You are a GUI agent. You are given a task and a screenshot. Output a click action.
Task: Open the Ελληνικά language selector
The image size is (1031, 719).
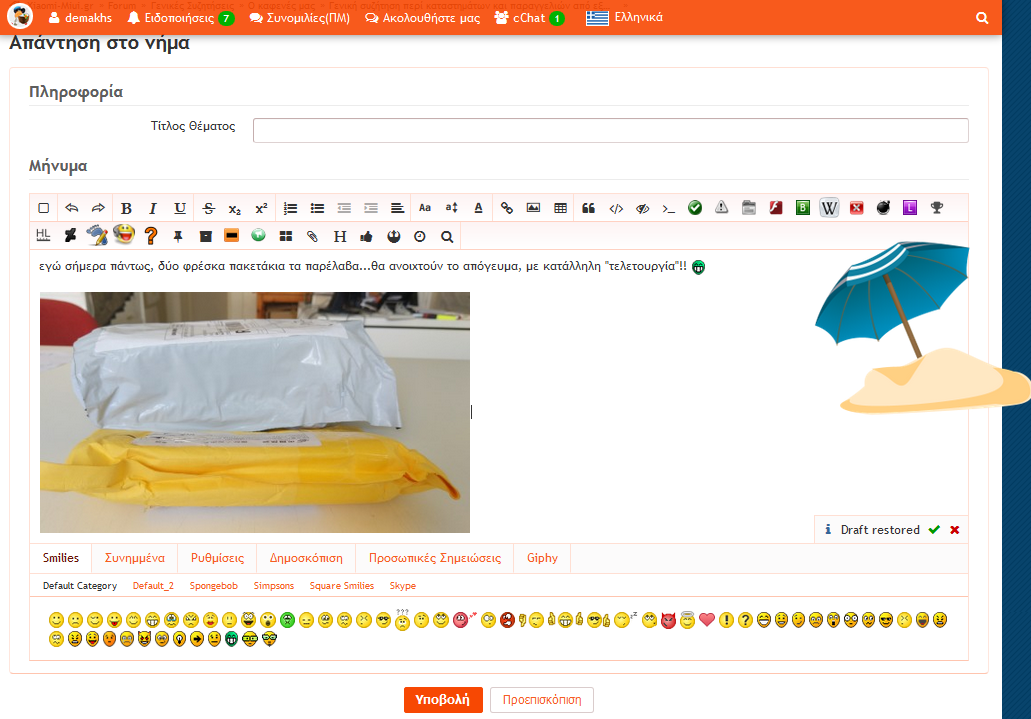(x=624, y=18)
